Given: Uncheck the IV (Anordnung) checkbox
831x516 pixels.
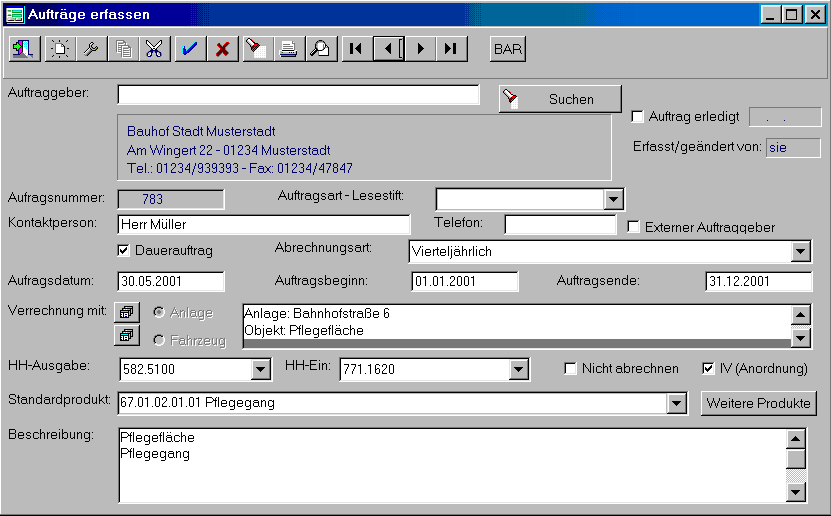Looking at the screenshot, I should point(709,369).
